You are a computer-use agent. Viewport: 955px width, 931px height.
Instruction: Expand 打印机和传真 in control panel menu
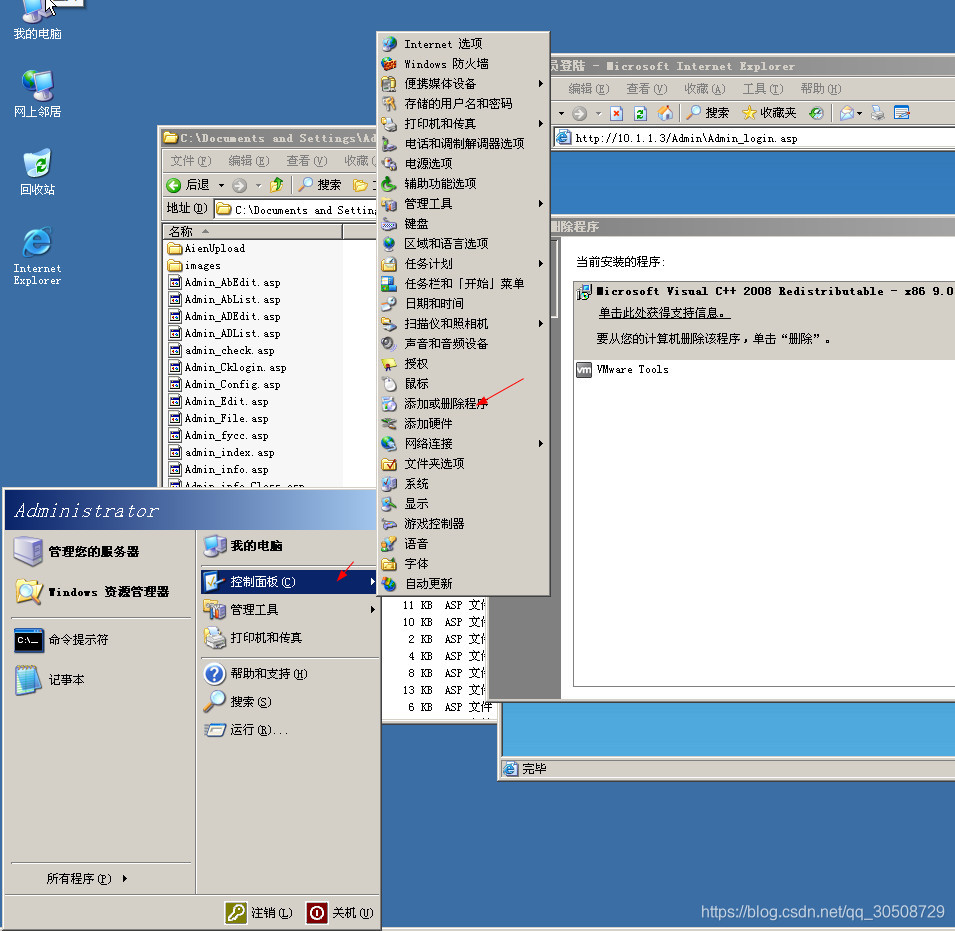[463, 124]
